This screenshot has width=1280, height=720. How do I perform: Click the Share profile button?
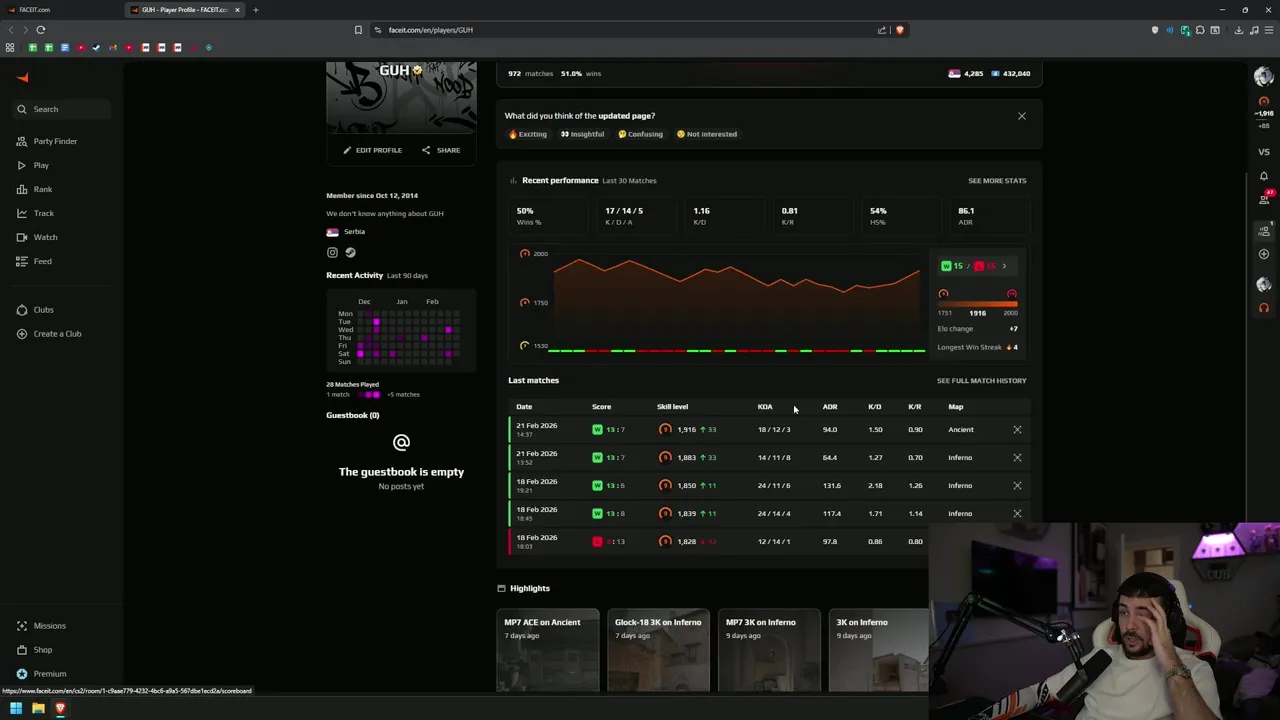[x=441, y=150]
